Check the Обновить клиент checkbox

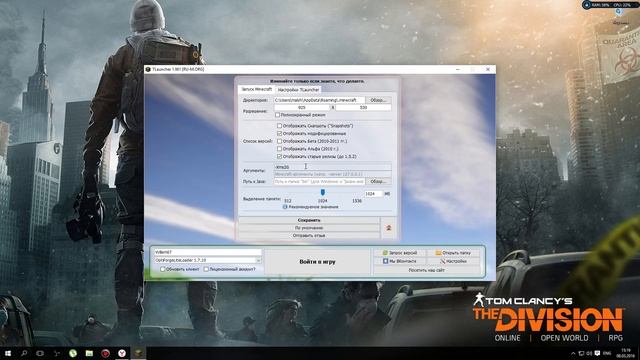click(162, 269)
